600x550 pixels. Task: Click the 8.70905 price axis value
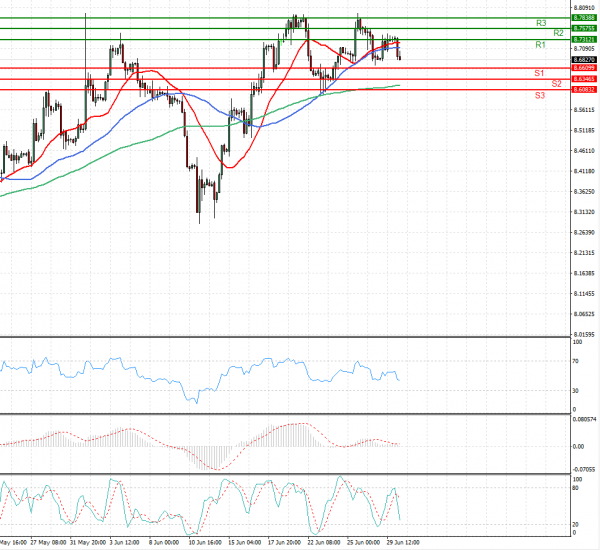(584, 49)
